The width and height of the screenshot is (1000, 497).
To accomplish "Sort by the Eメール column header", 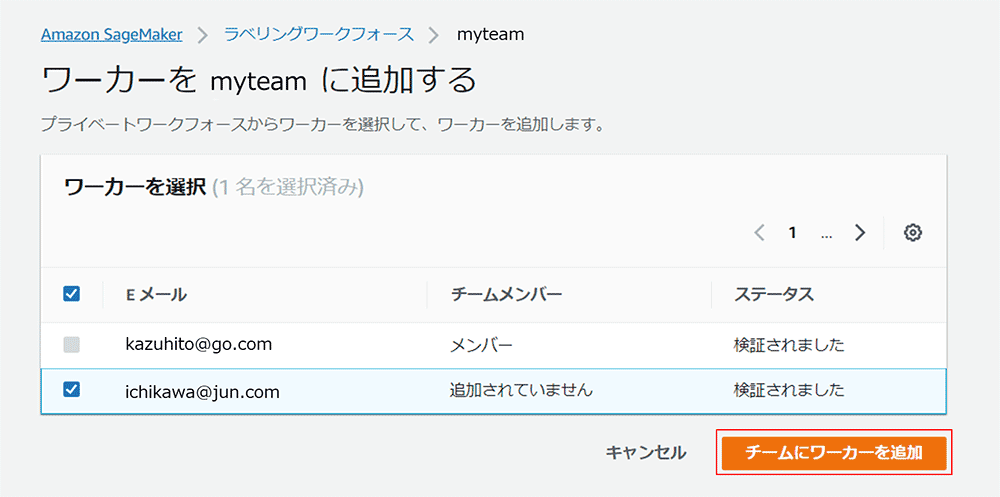I will [x=156, y=294].
